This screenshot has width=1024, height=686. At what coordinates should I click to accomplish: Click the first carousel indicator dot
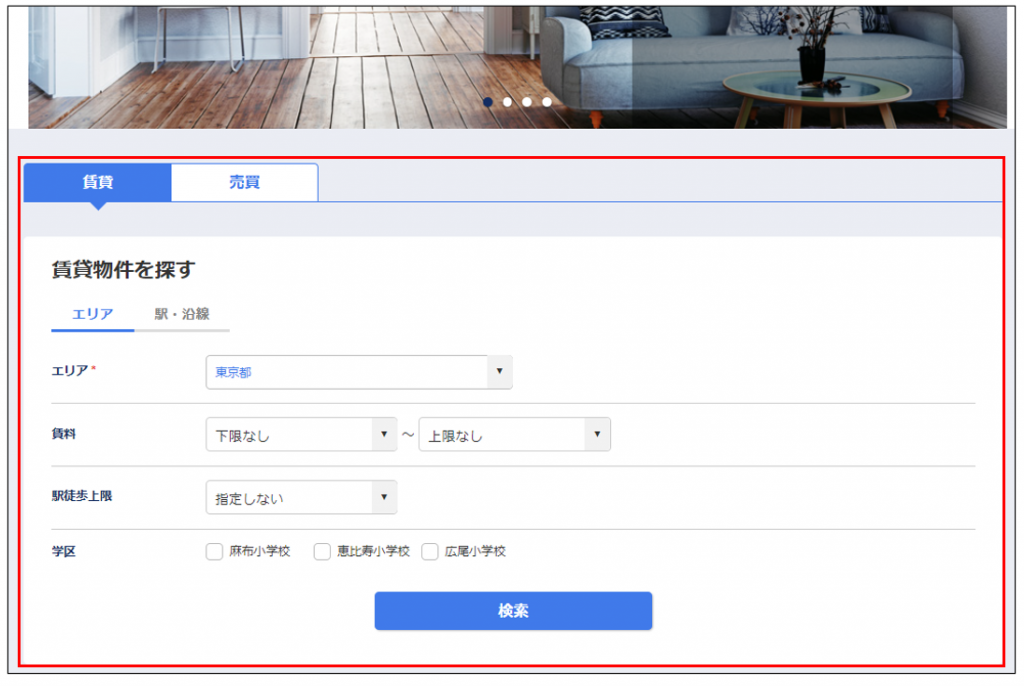point(488,102)
